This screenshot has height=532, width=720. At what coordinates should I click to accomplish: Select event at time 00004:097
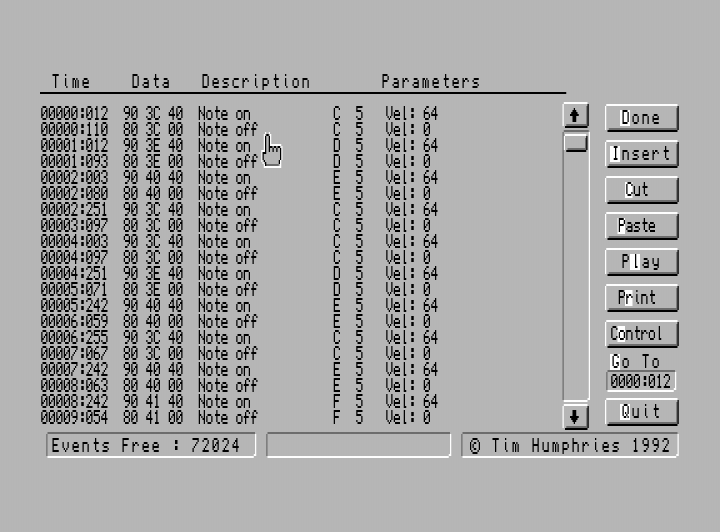[x=239, y=258]
